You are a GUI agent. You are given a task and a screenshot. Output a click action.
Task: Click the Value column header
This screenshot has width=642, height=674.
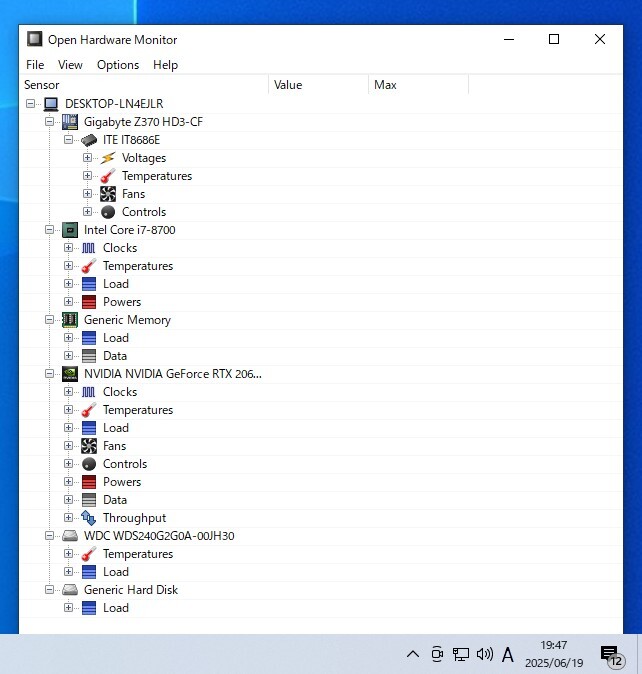pos(319,85)
